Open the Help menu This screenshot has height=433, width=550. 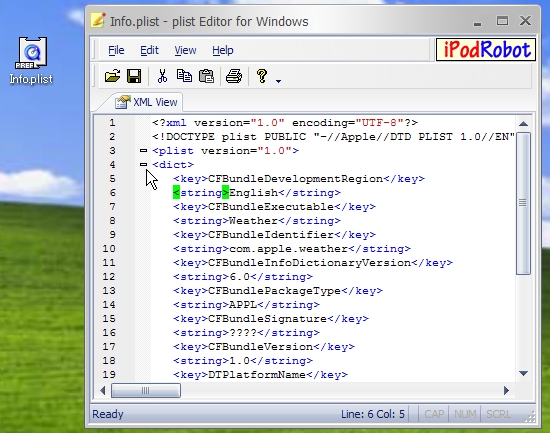[x=223, y=50]
